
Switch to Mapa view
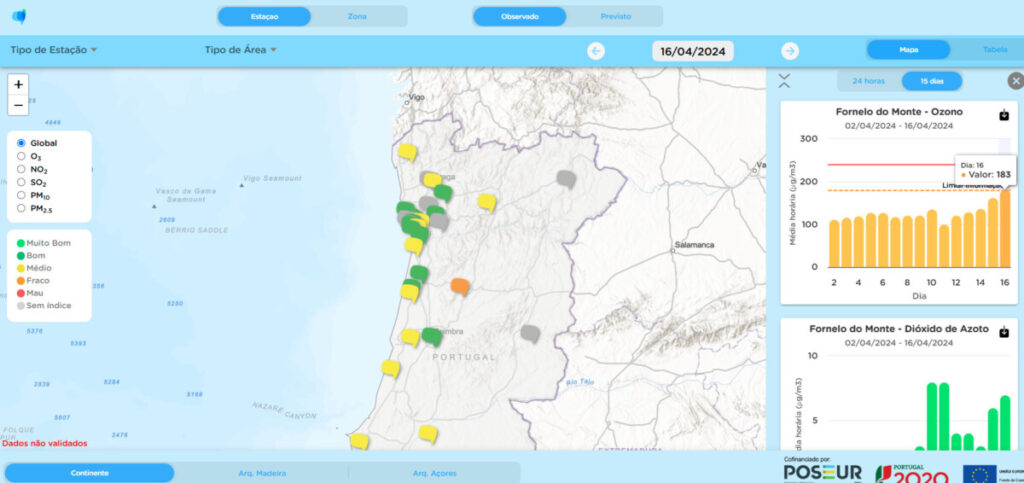click(x=908, y=50)
